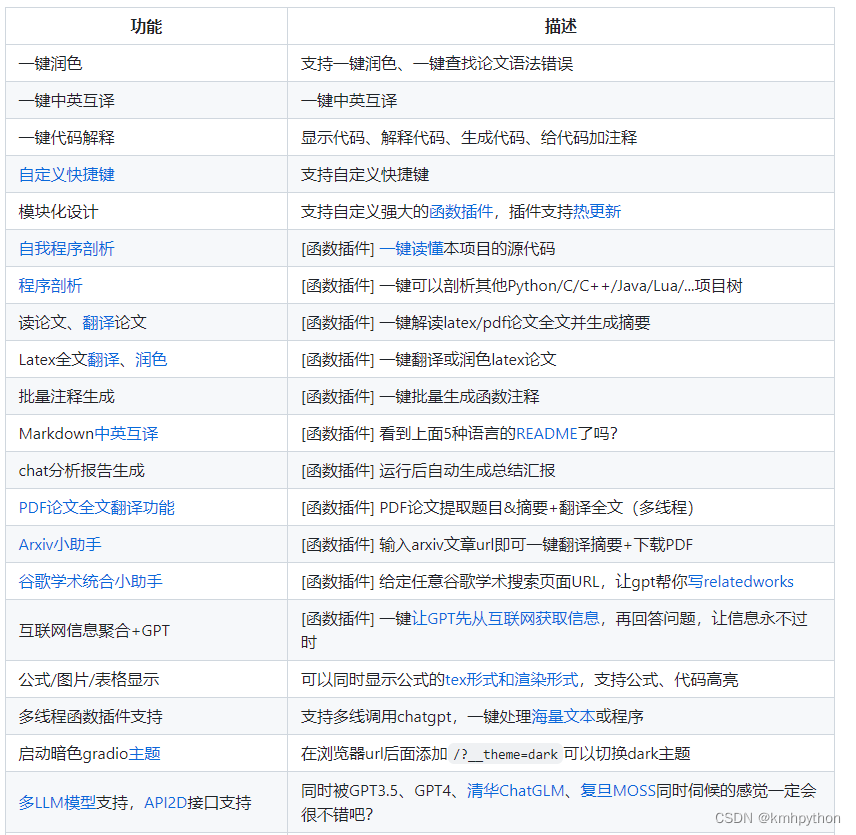Open PDF论文全文翻译功能 link

97,508
